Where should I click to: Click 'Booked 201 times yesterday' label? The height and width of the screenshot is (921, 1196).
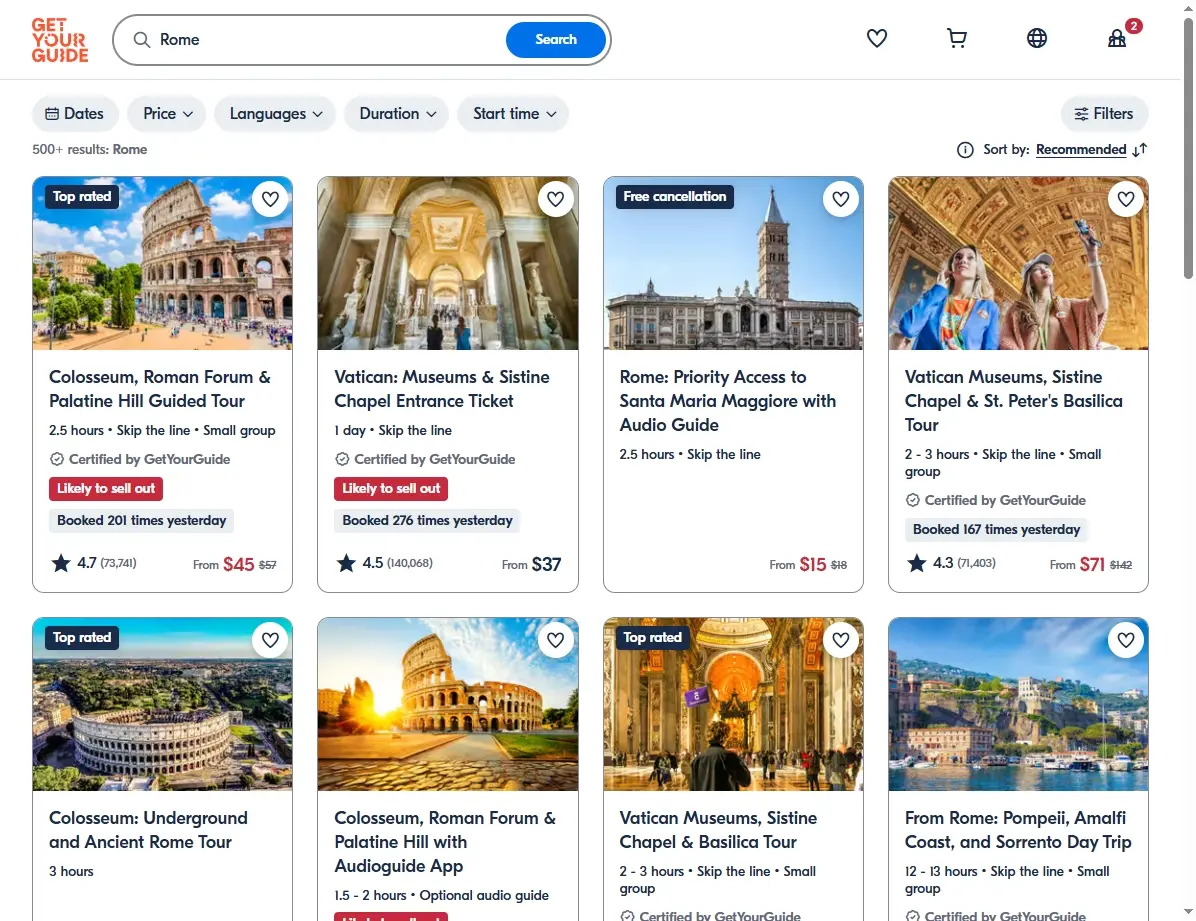pos(142,520)
